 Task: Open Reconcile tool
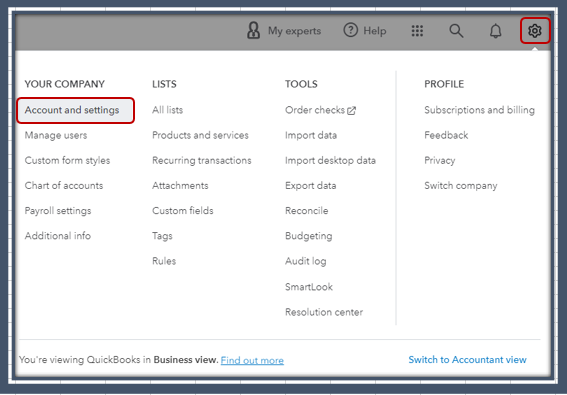pos(307,211)
